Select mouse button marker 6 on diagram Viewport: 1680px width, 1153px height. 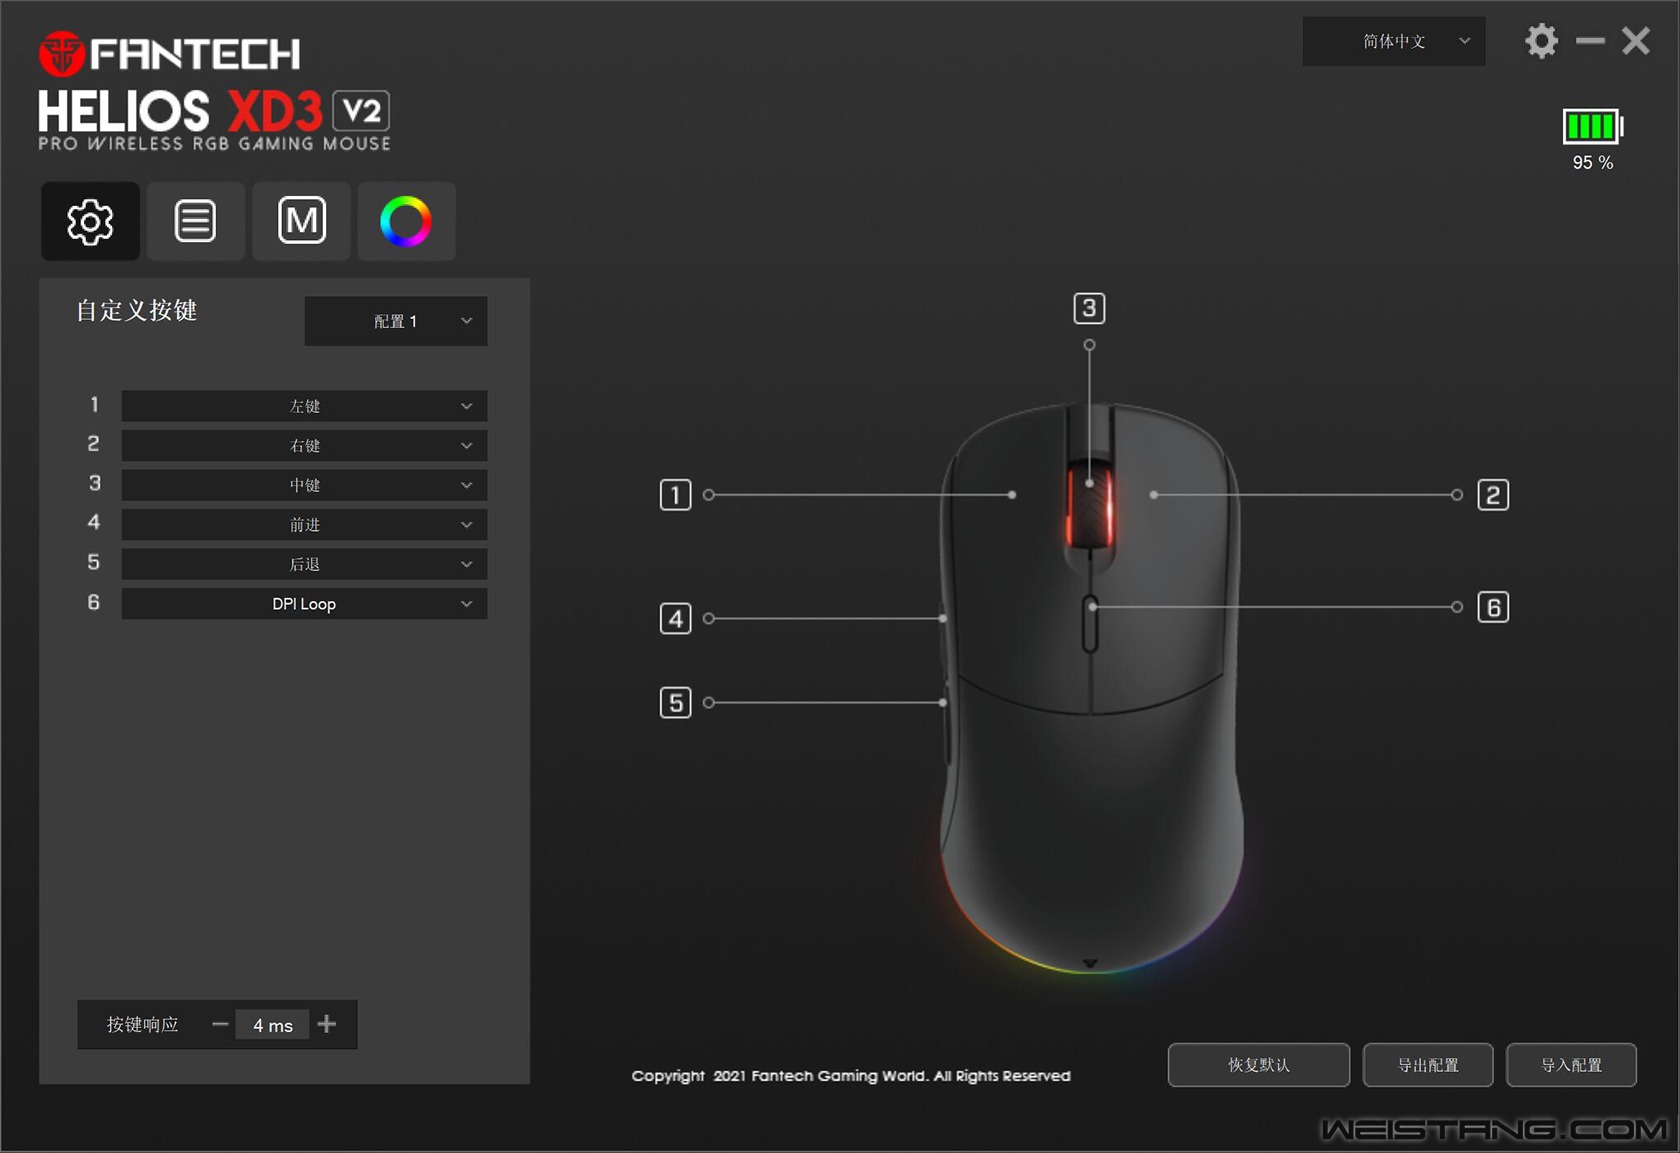pyautogui.click(x=1493, y=607)
